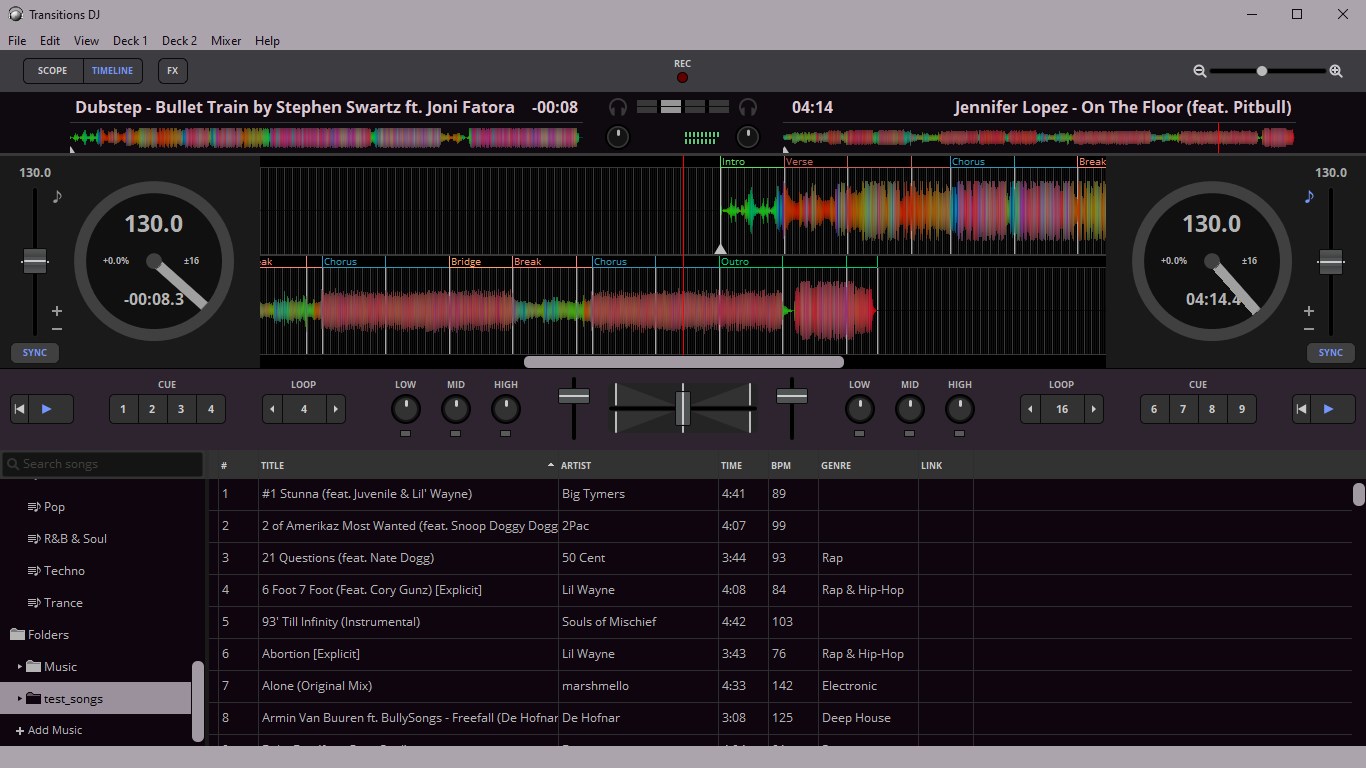Screen dimensions: 1366x768
Task: Click the headphone cue icon for Deck 2
Action: point(747,107)
